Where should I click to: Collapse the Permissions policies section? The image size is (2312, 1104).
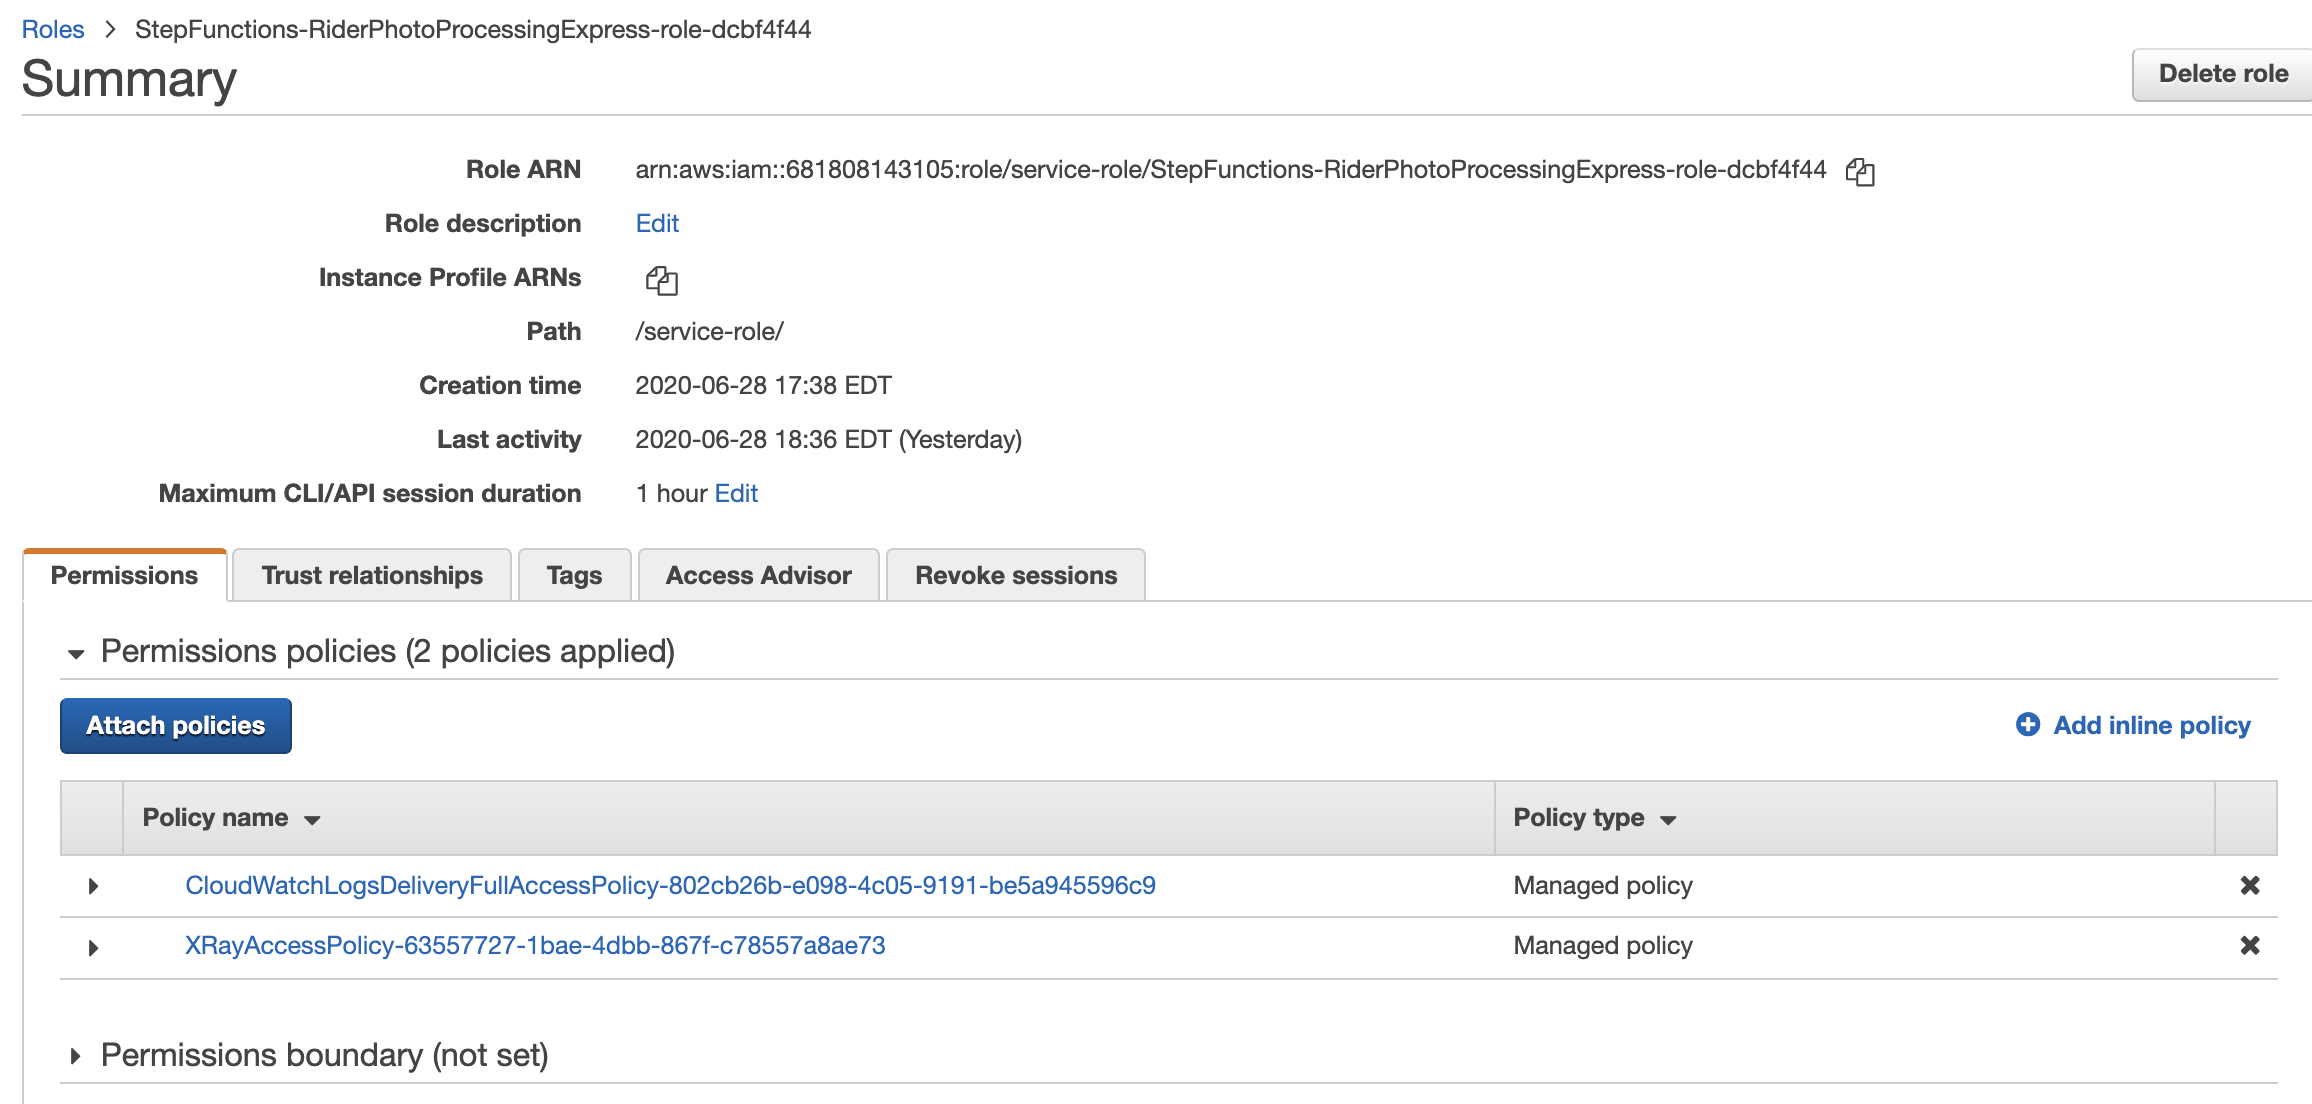tap(76, 654)
